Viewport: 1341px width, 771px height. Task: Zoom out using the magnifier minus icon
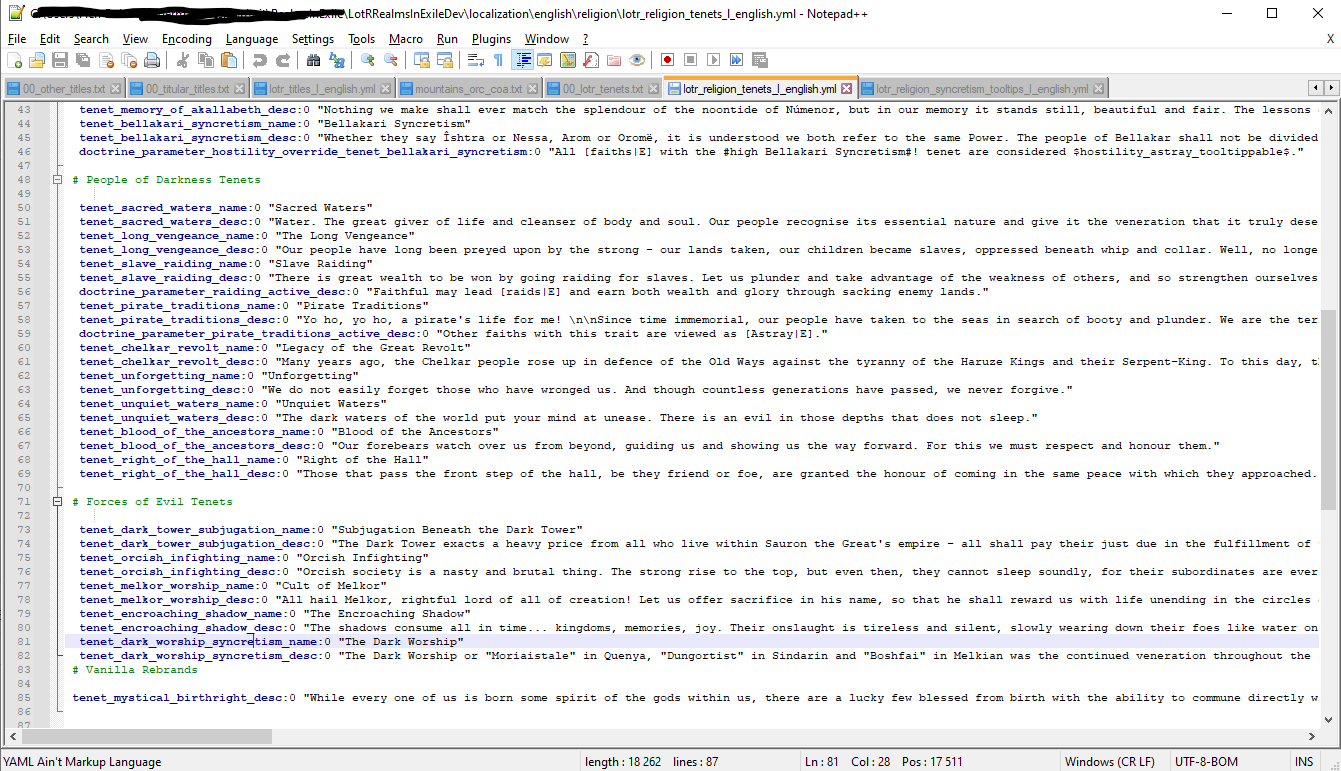click(x=391, y=60)
